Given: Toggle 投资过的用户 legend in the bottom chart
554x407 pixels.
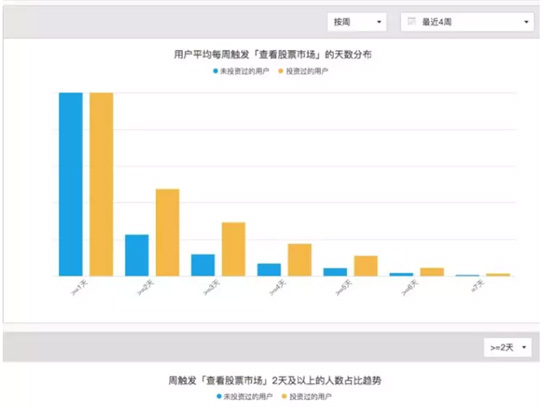Looking at the screenshot, I should tap(307, 397).
